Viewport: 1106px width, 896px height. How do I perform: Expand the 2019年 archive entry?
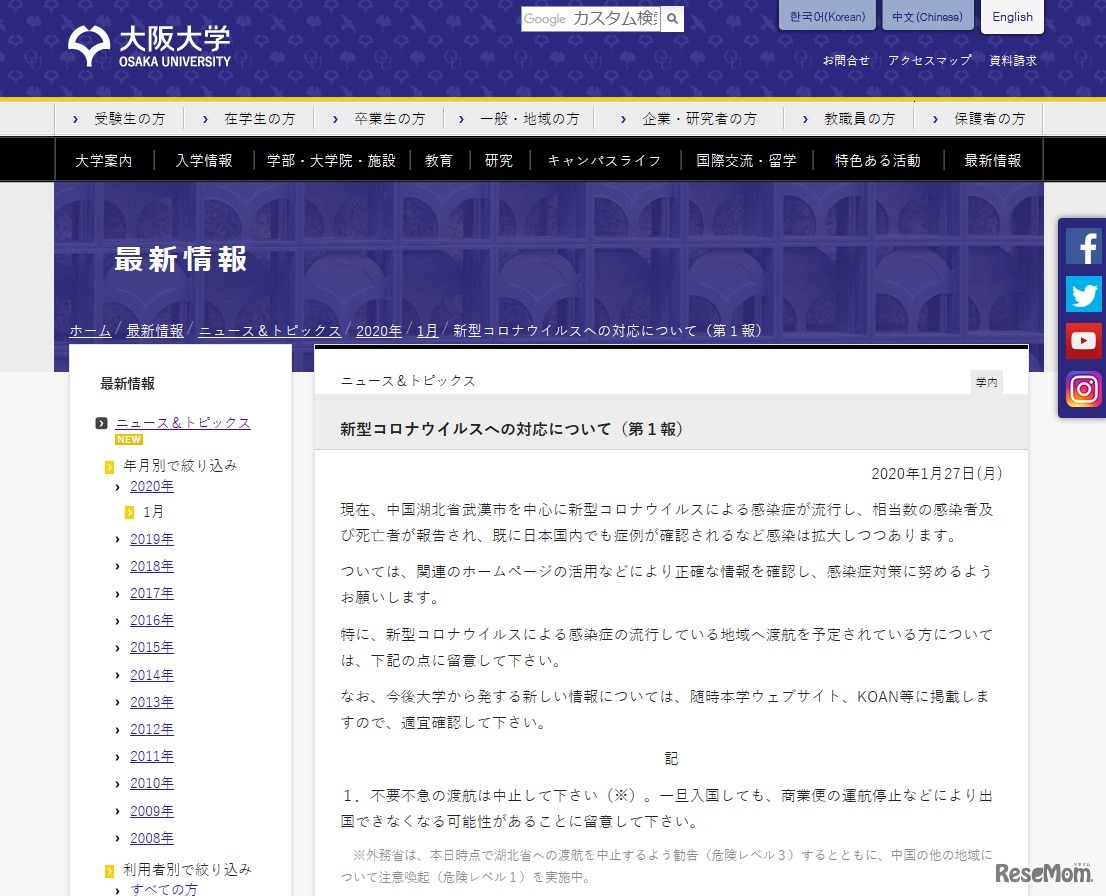click(152, 538)
